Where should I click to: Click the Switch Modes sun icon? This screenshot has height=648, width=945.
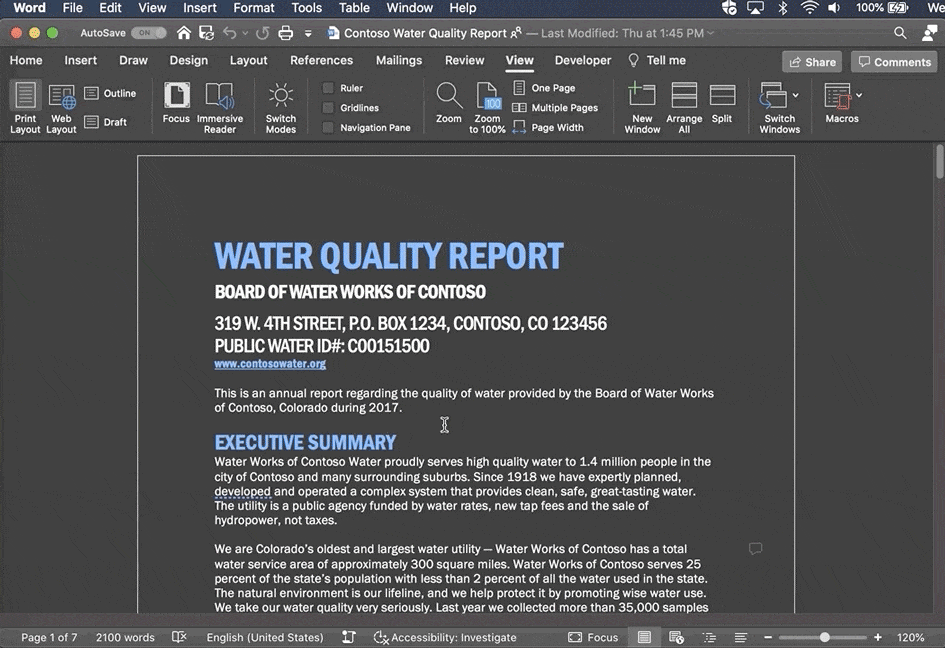coord(281,97)
